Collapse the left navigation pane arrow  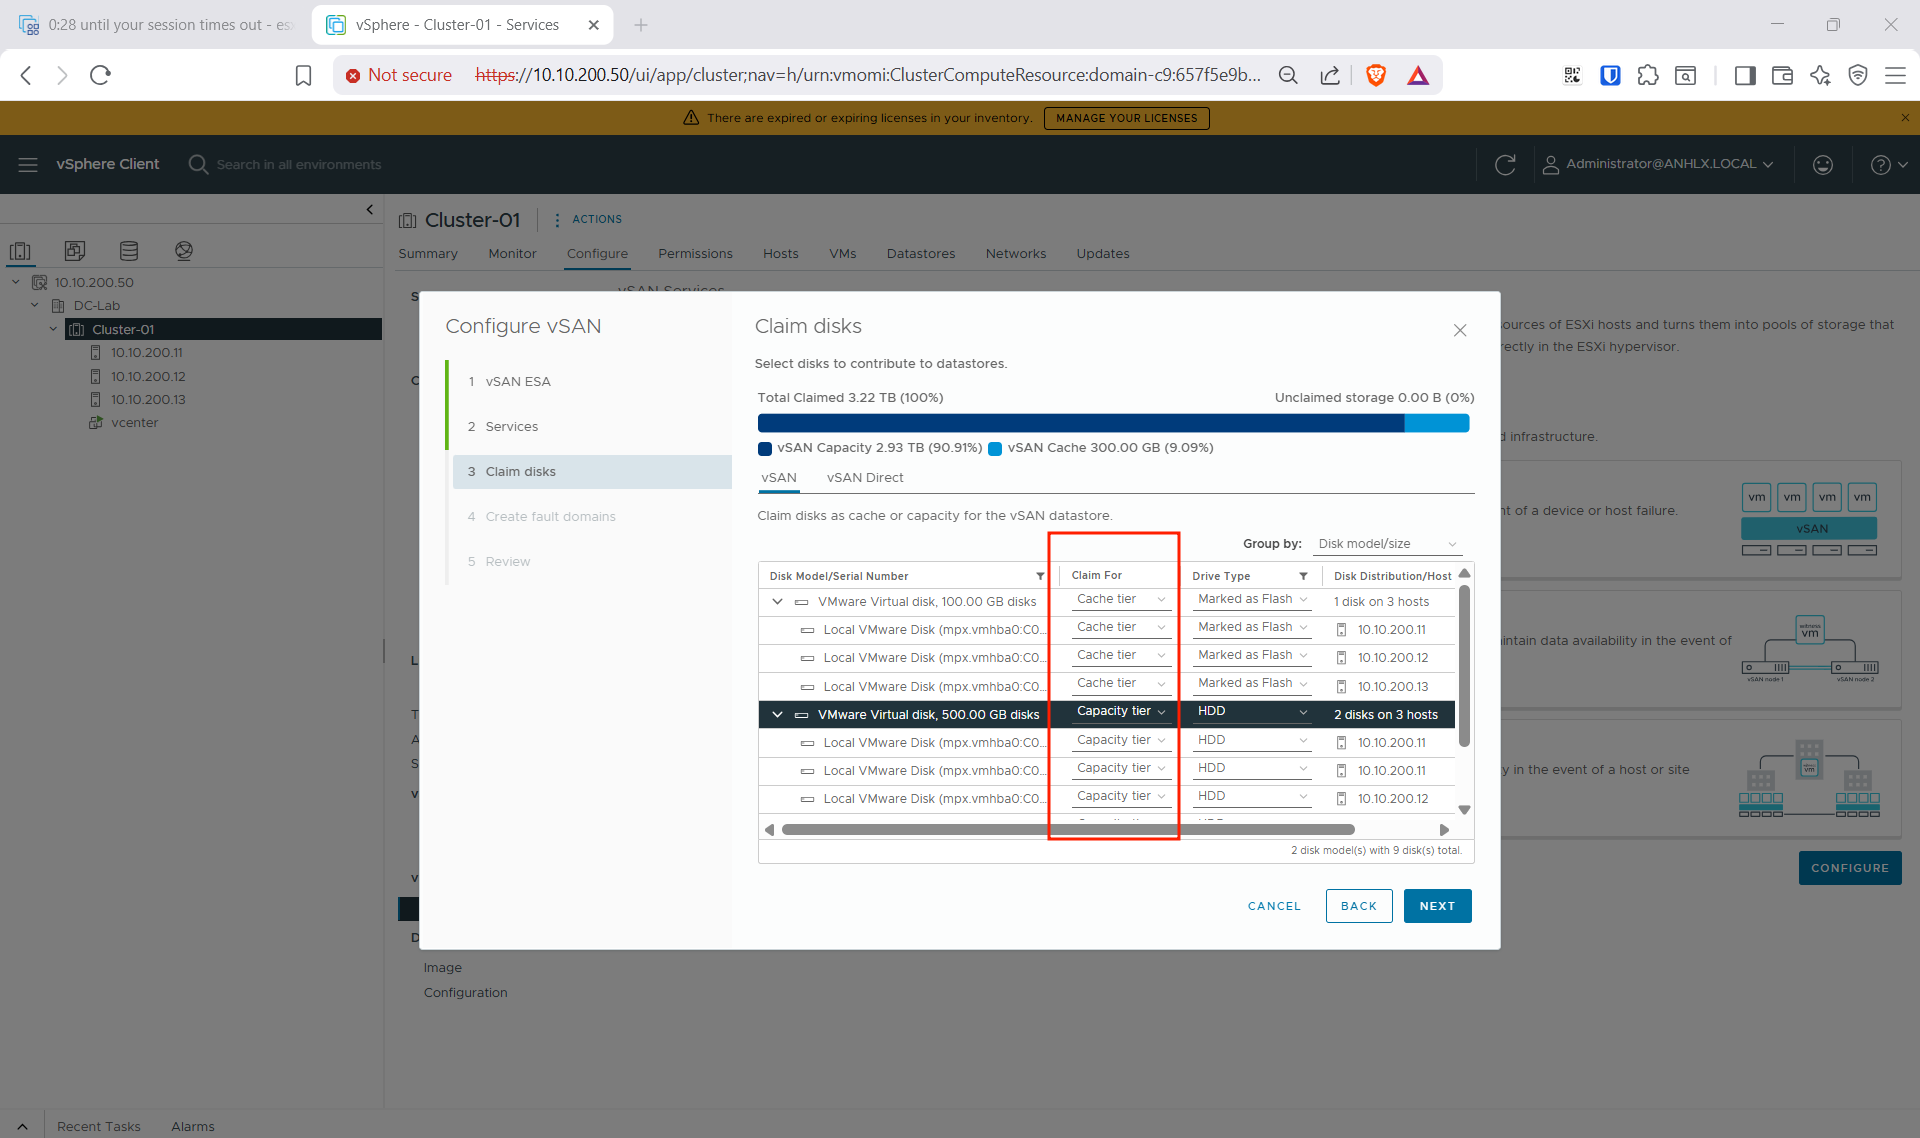[370, 209]
